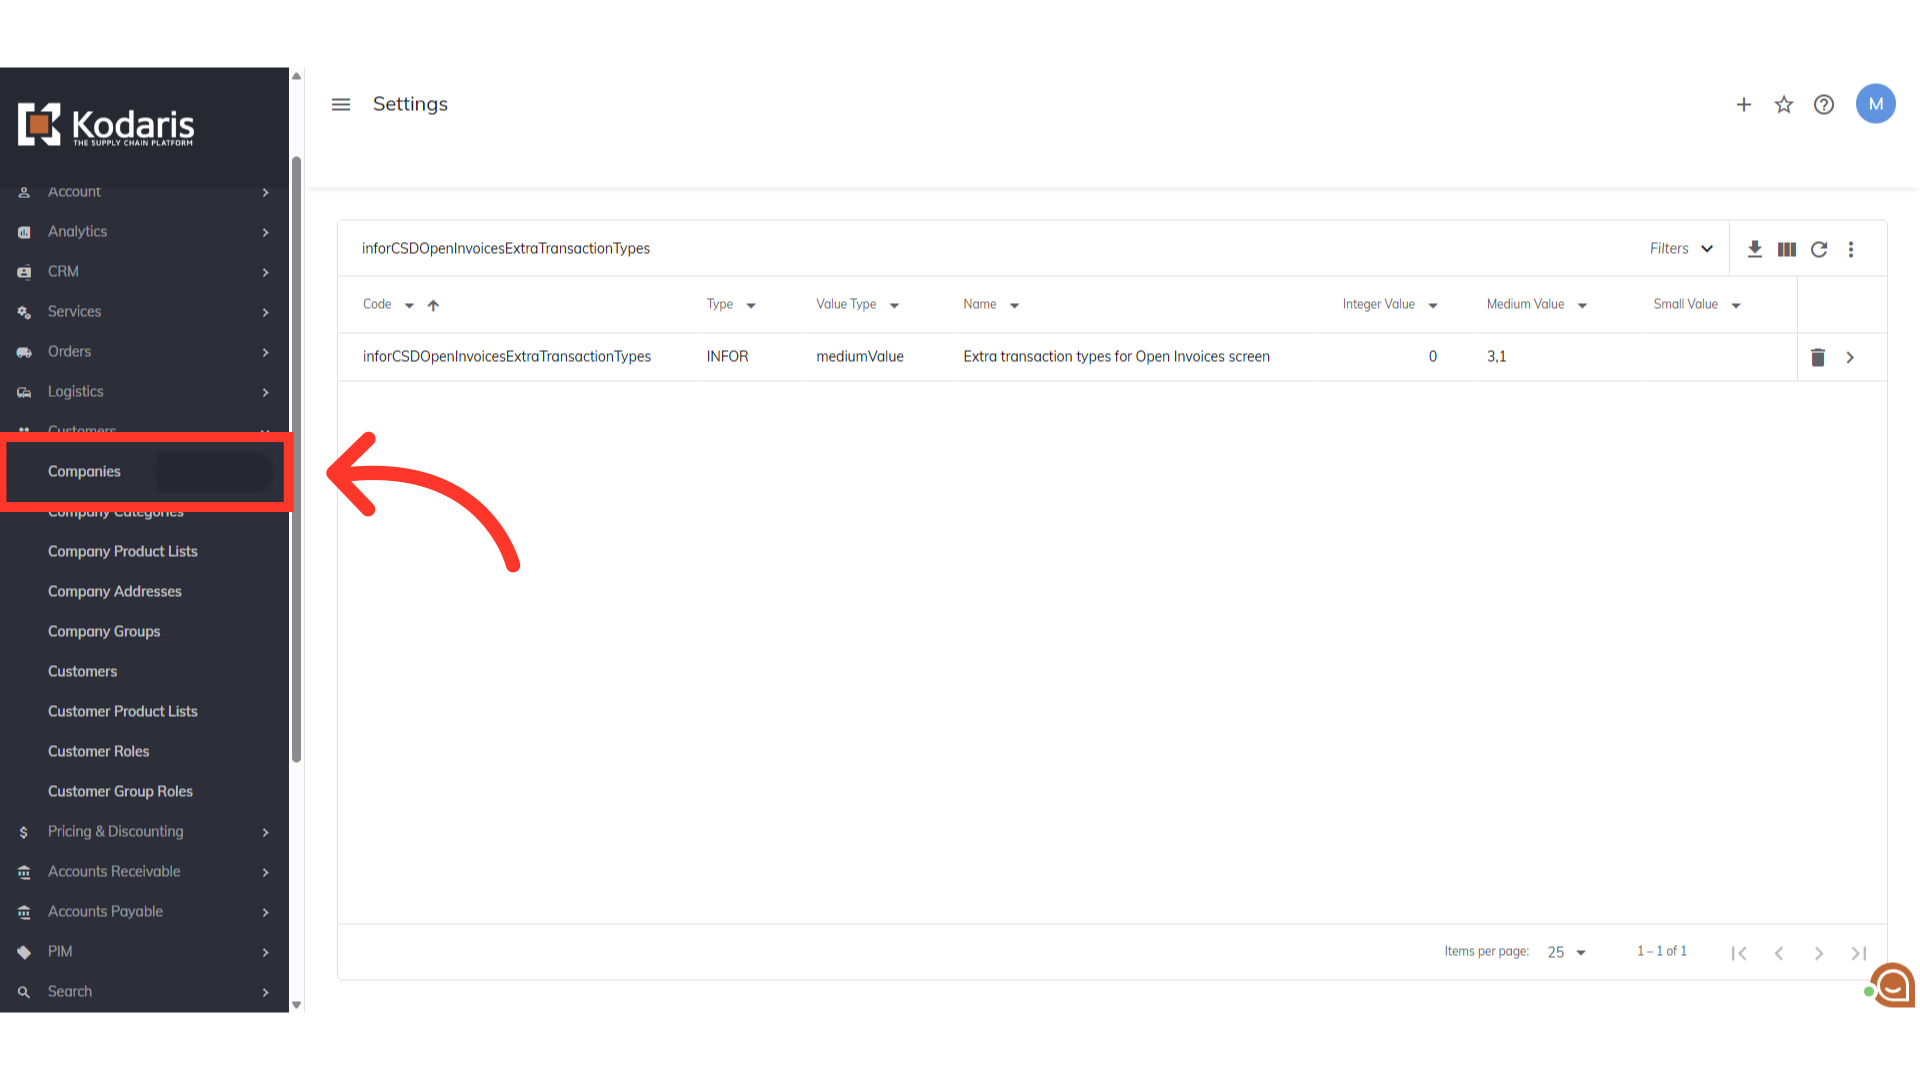Click the star favorite icon

point(1783,104)
